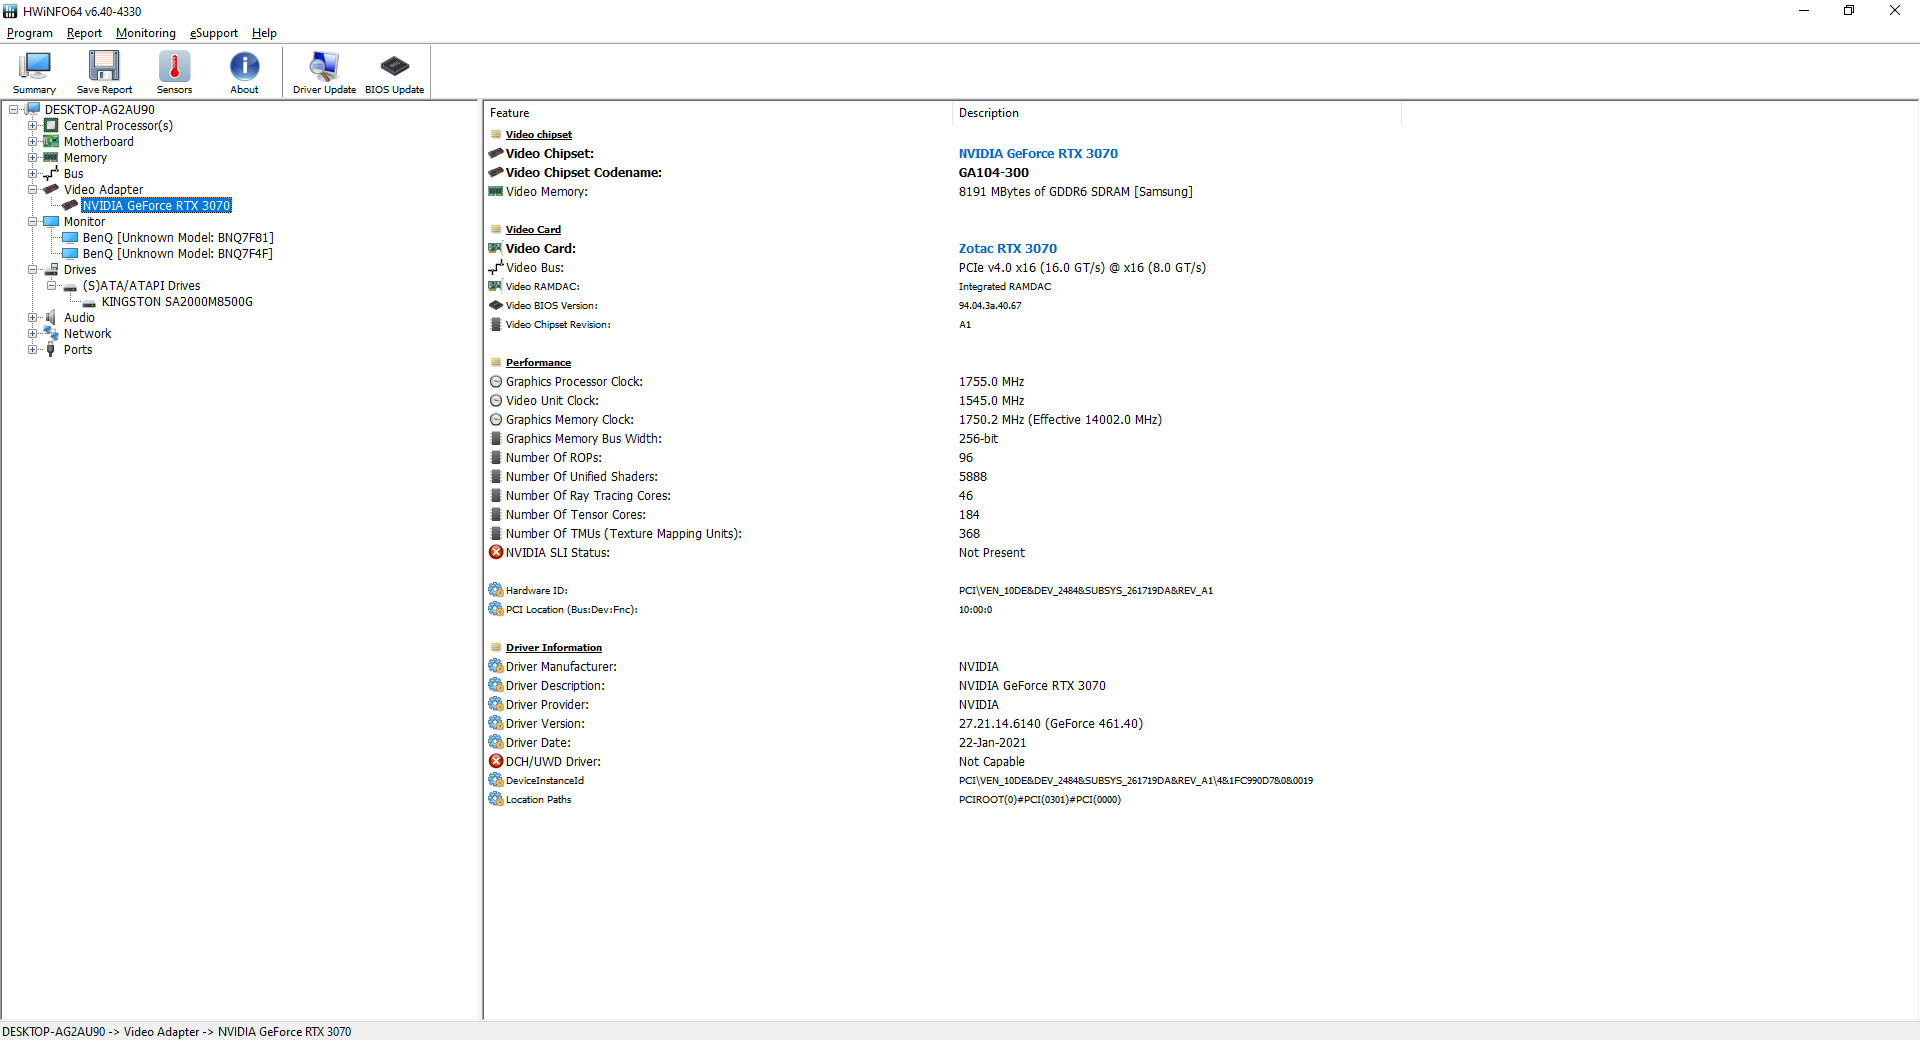The width and height of the screenshot is (1920, 1040).
Task: Expand the Audio node
Action: [x=33, y=317]
